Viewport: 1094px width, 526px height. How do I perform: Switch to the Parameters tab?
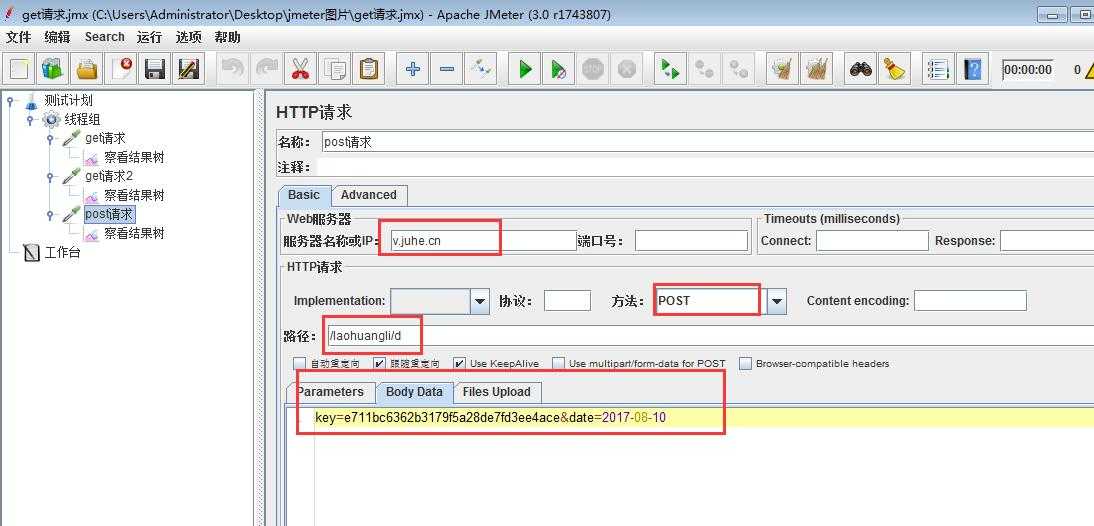pos(330,392)
